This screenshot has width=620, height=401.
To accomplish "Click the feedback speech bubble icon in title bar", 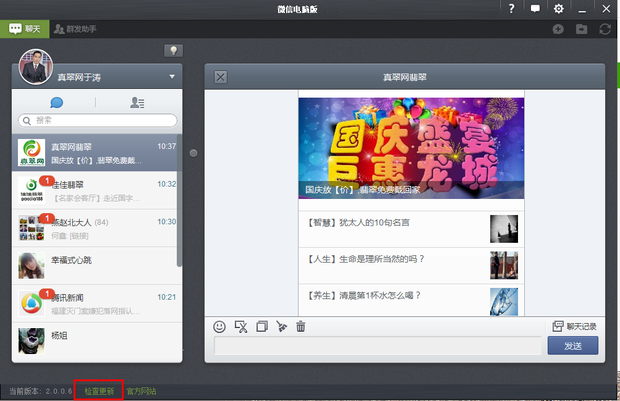I will click(535, 9).
